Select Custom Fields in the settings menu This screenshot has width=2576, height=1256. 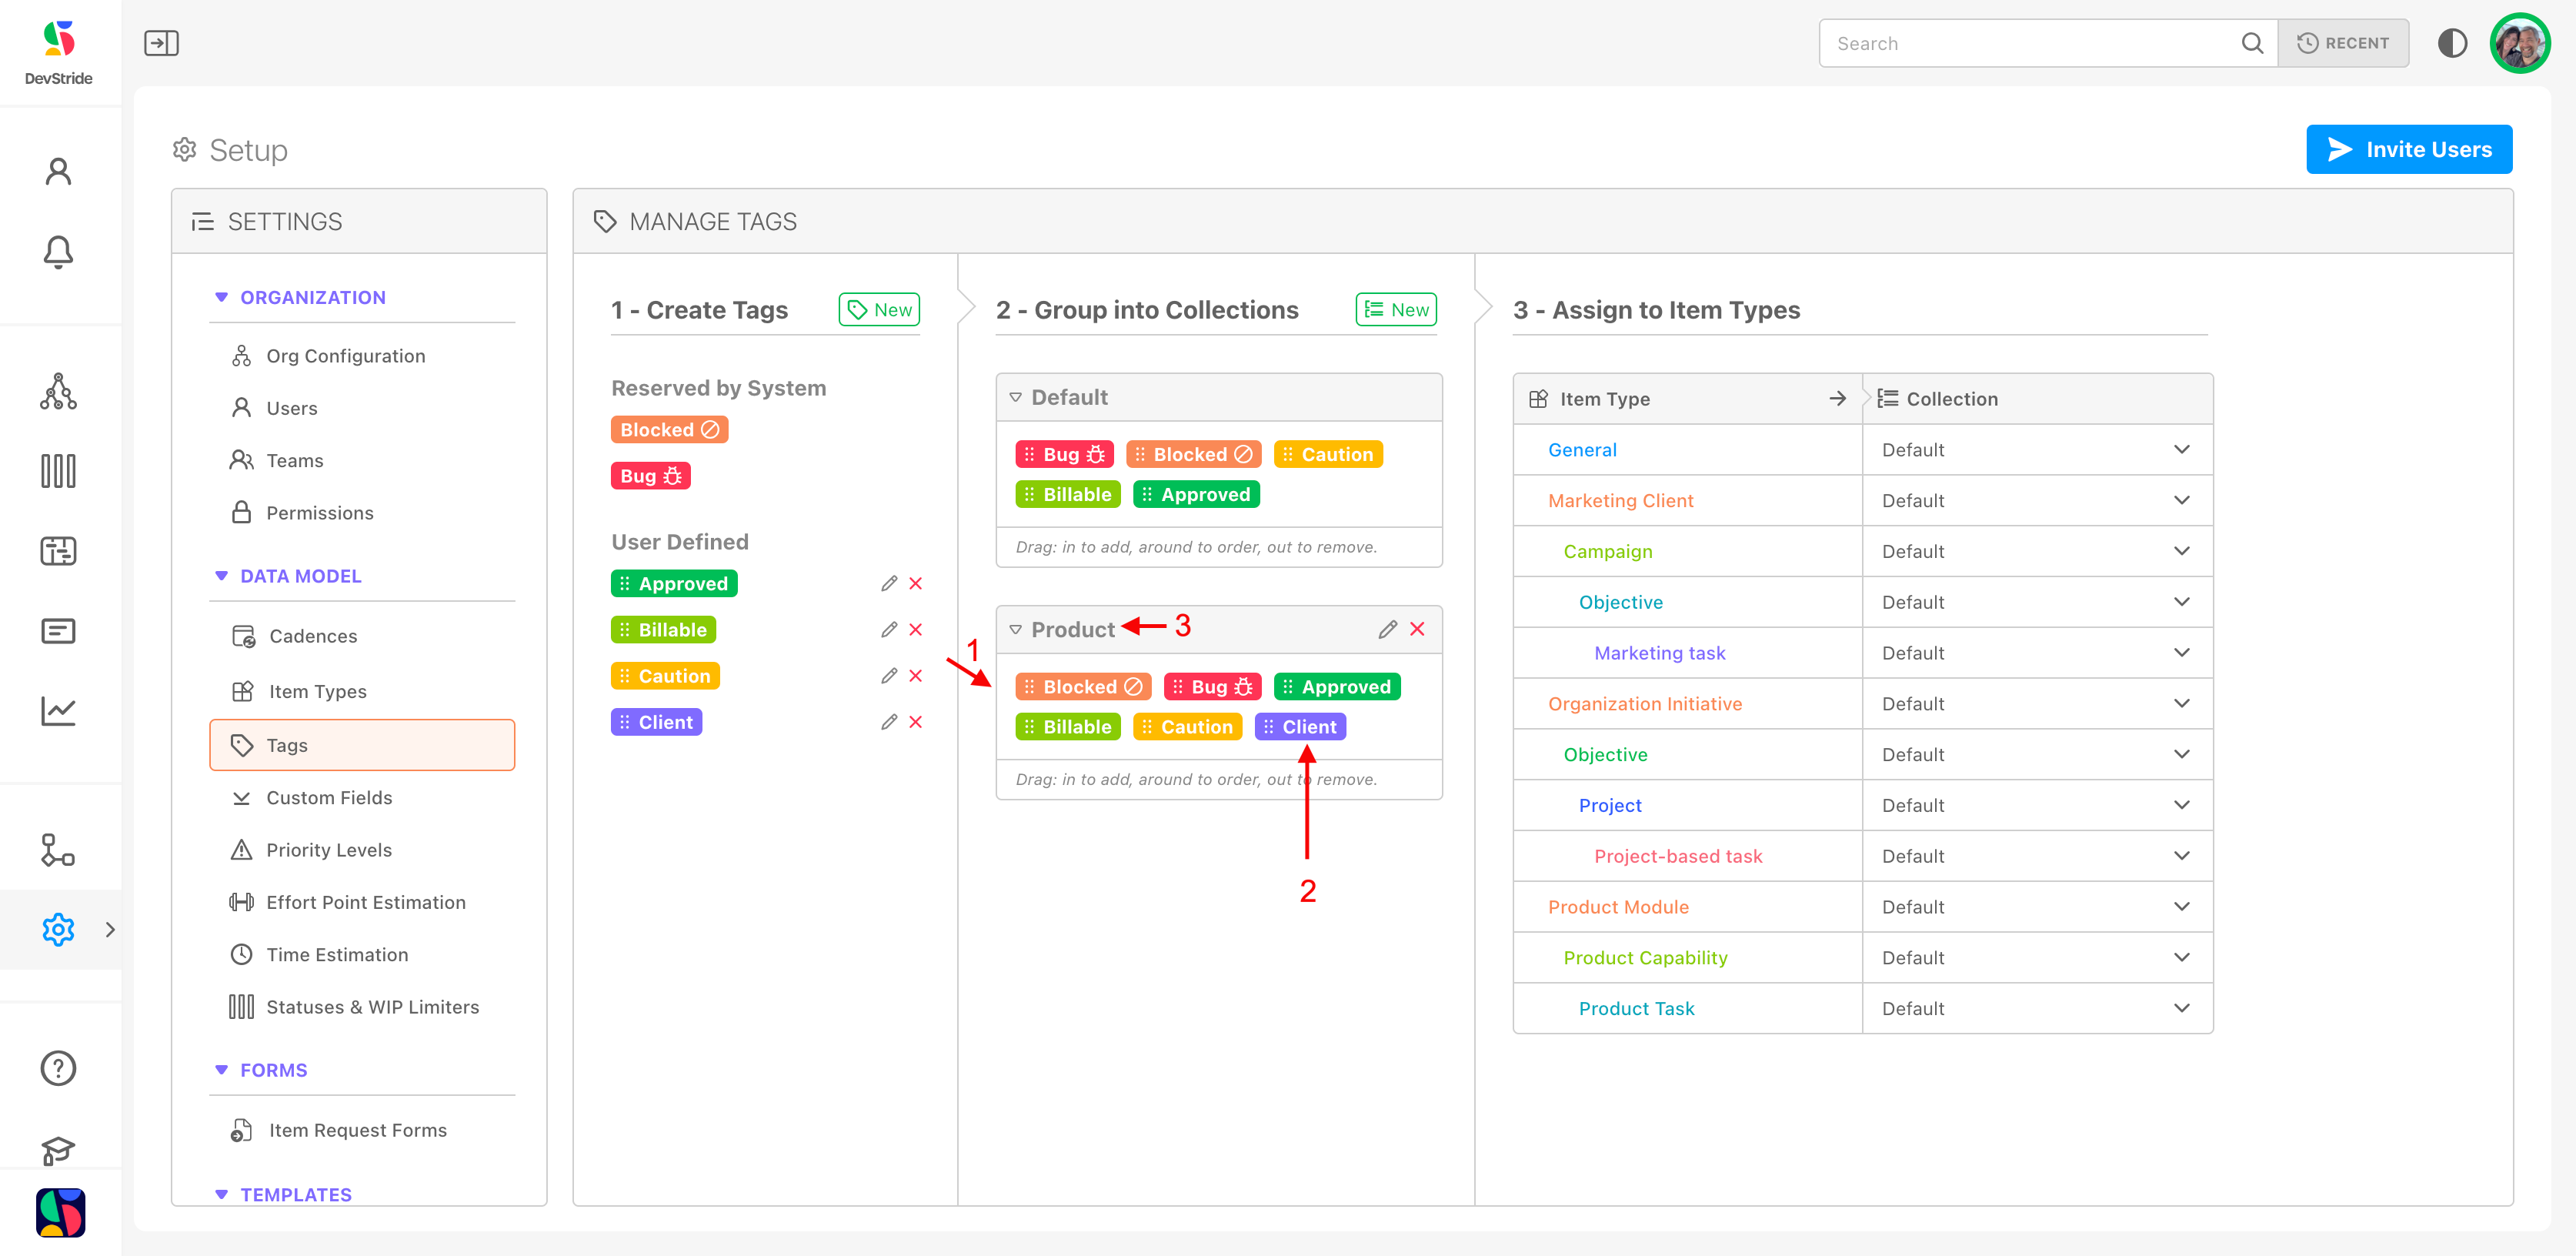(x=329, y=797)
